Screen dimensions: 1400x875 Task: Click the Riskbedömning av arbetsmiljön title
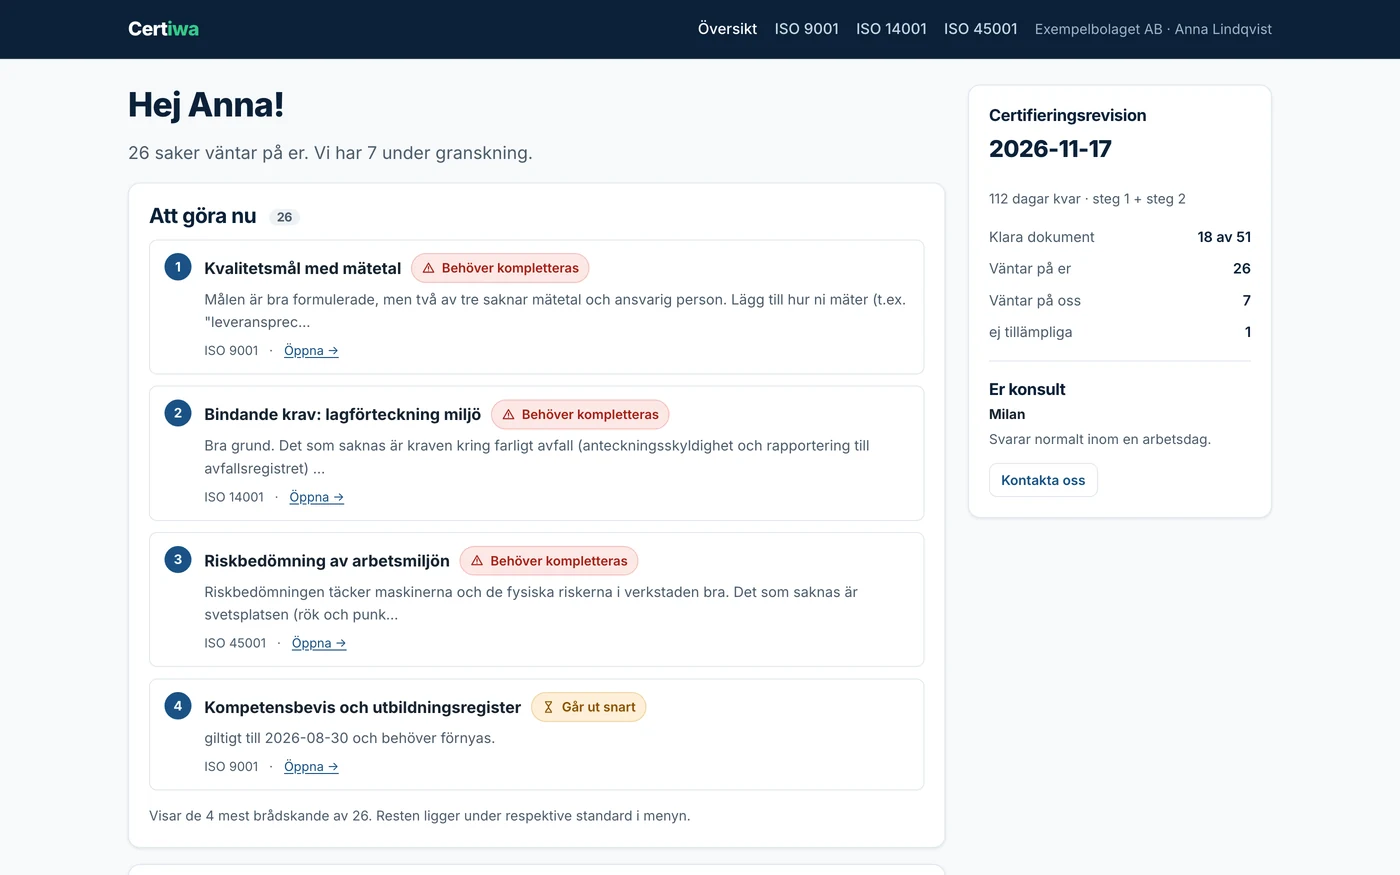(327, 561)
